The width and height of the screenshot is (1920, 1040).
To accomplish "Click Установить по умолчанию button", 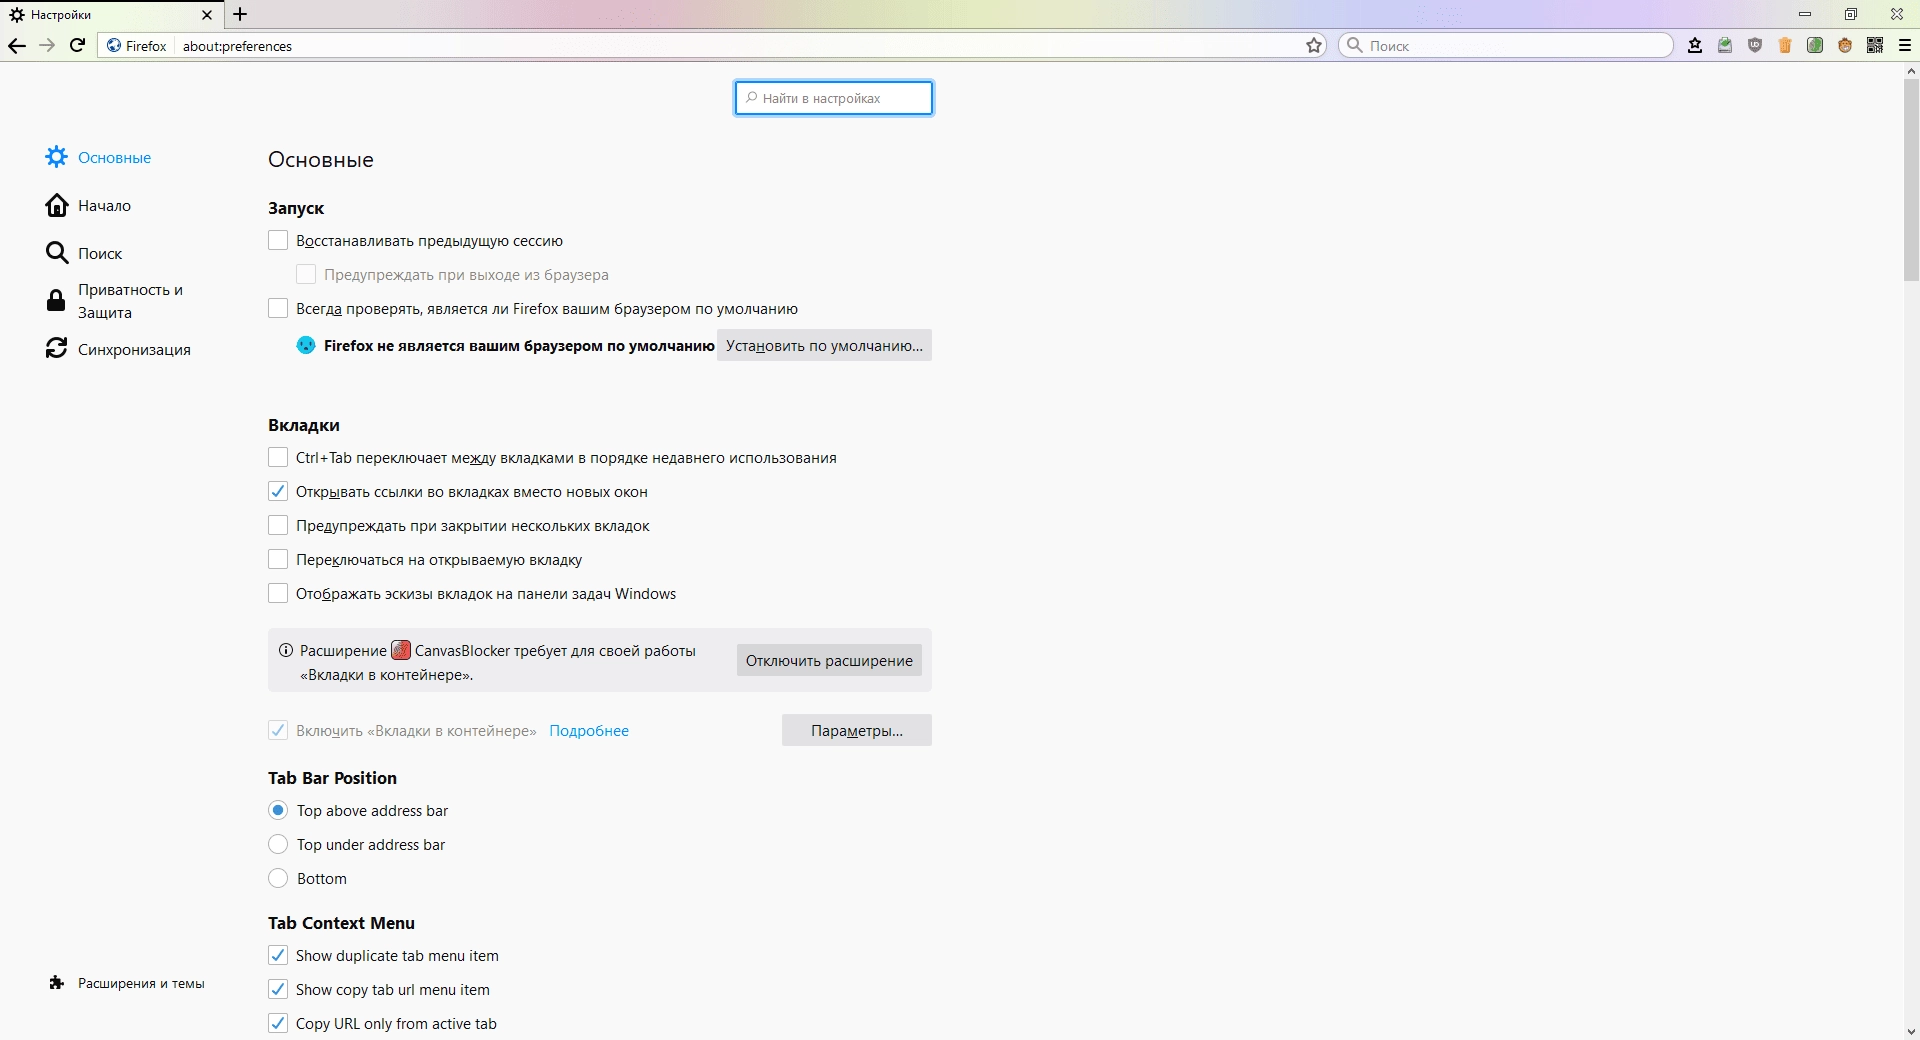I will (824, 345).
